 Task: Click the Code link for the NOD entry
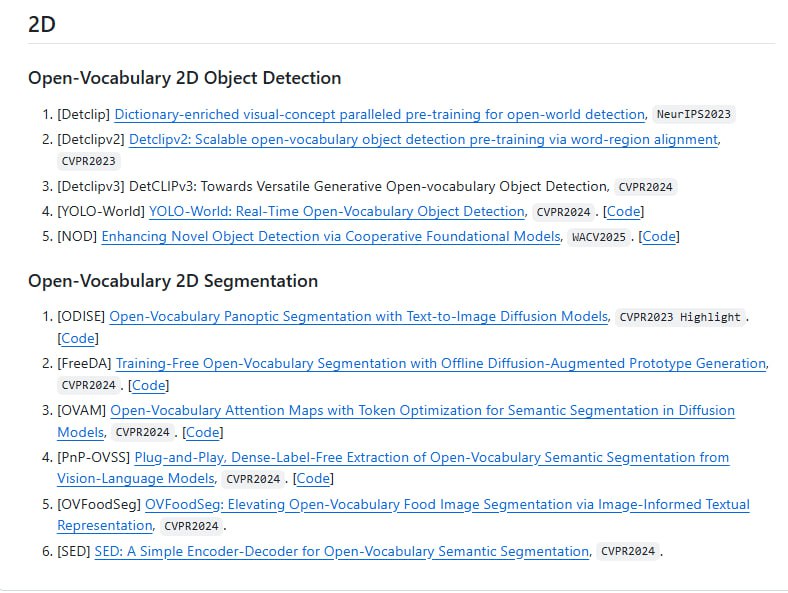[659, 237]
